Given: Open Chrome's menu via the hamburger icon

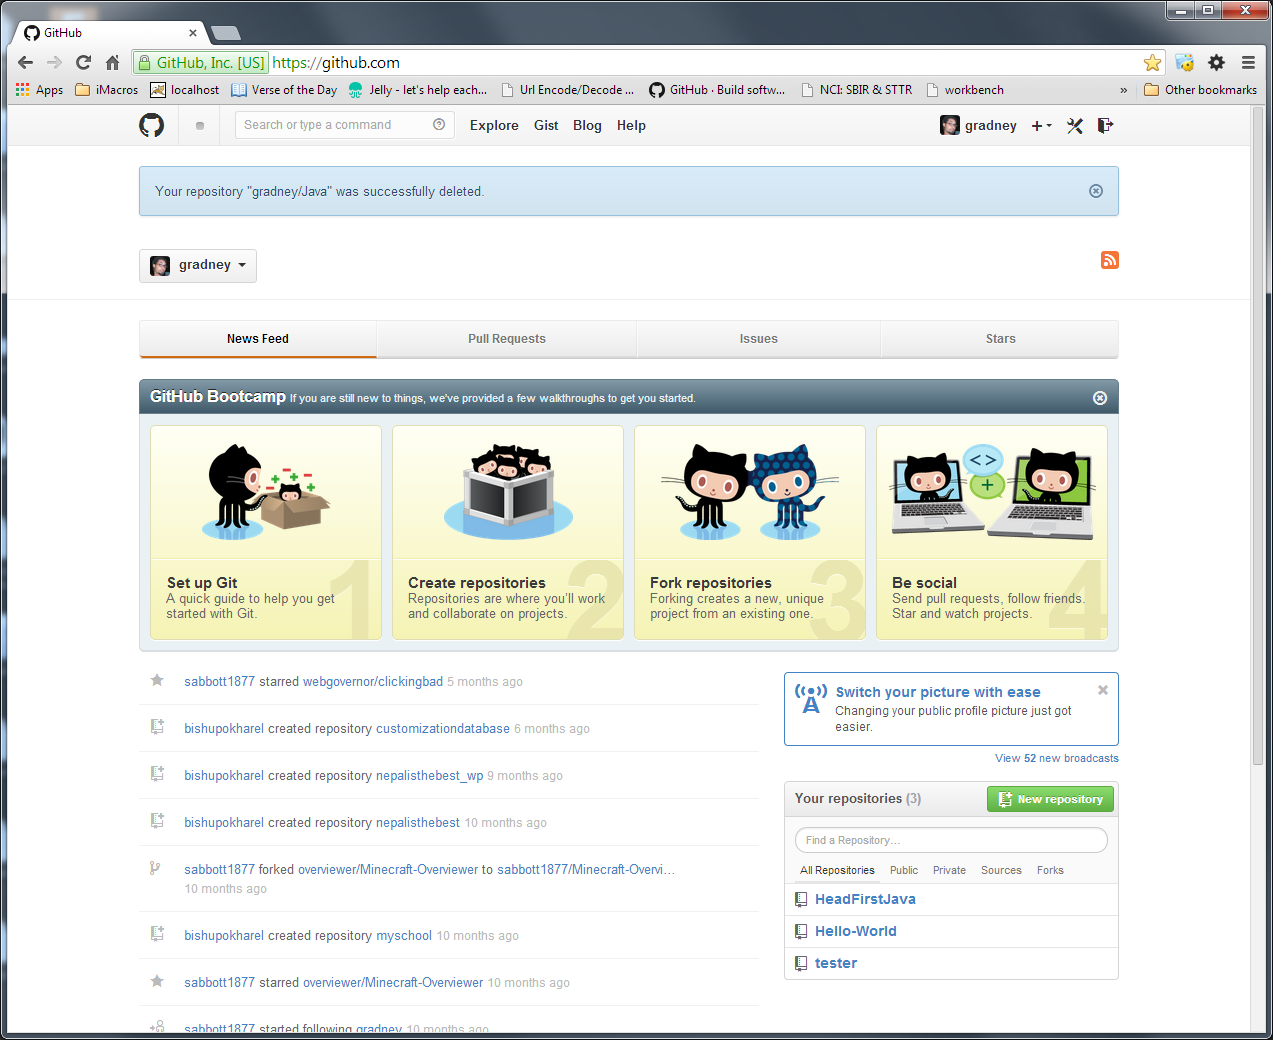Looking at the screenshot, I should (x=1248, y=62).
